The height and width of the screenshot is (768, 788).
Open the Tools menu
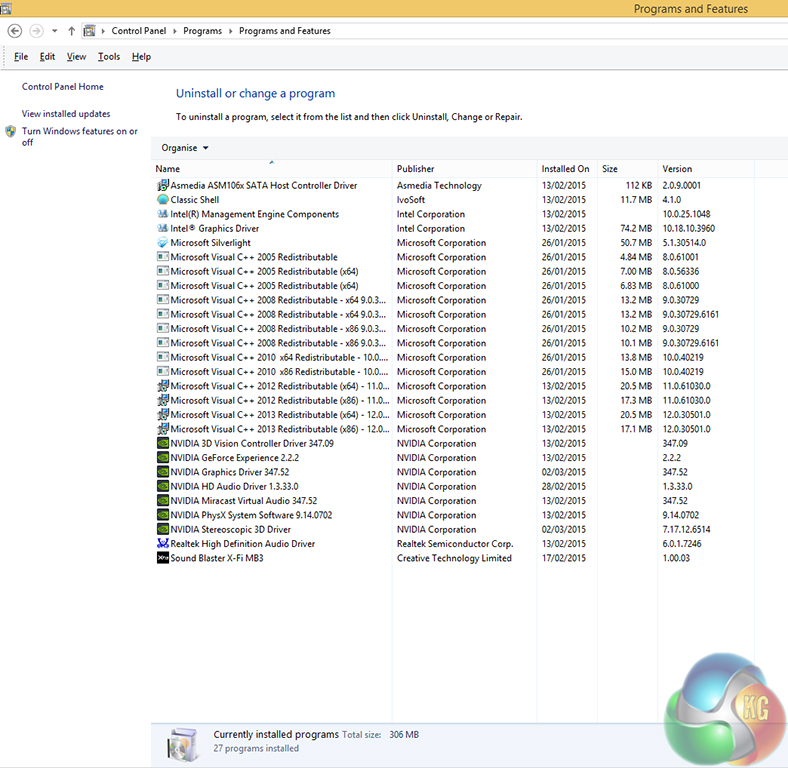(109, 57)
